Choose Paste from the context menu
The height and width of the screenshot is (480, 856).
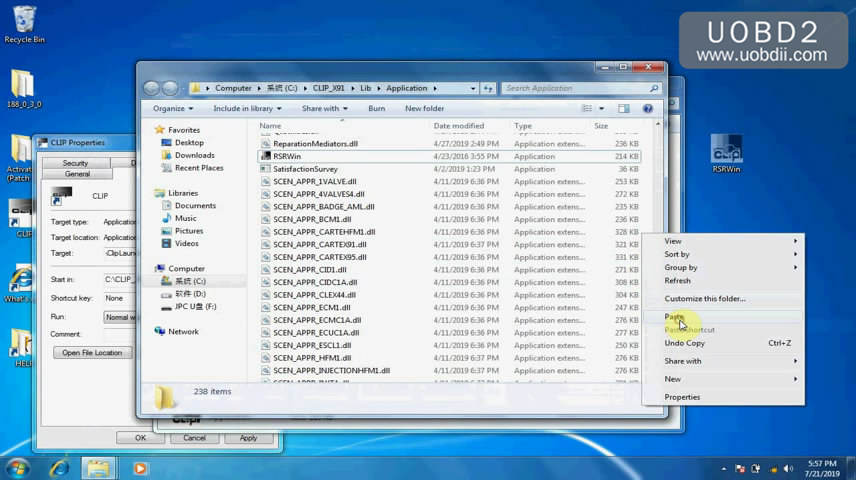click(675, 317)
